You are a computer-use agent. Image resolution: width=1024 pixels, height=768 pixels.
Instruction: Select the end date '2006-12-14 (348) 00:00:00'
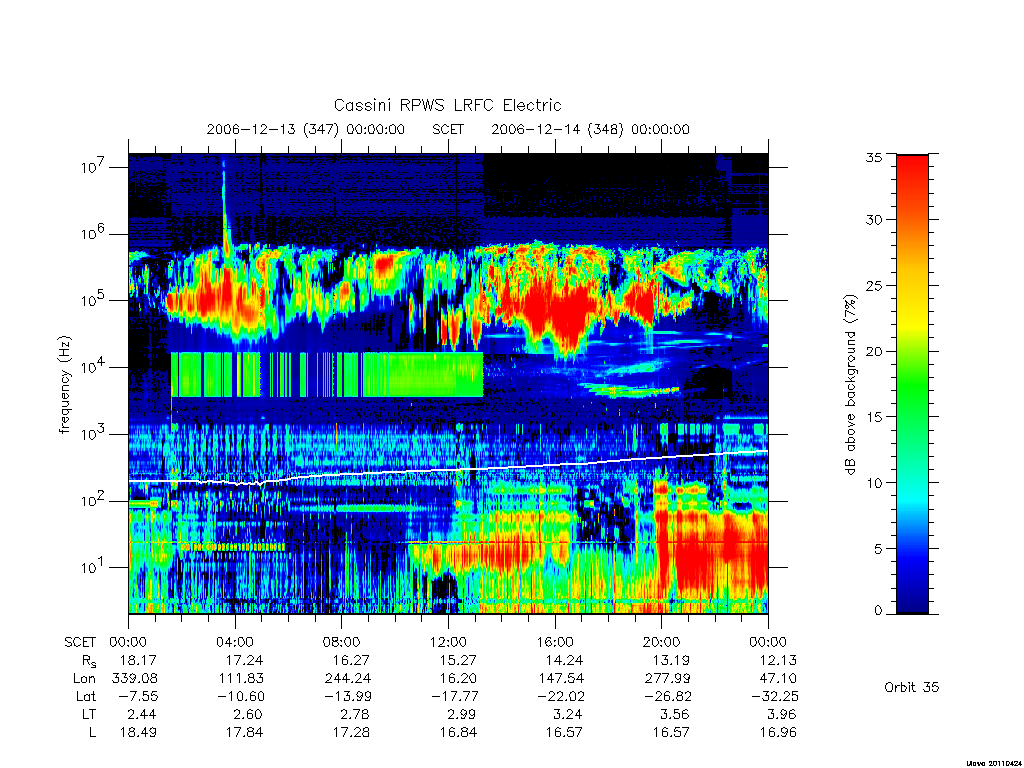tap(590, 129)
